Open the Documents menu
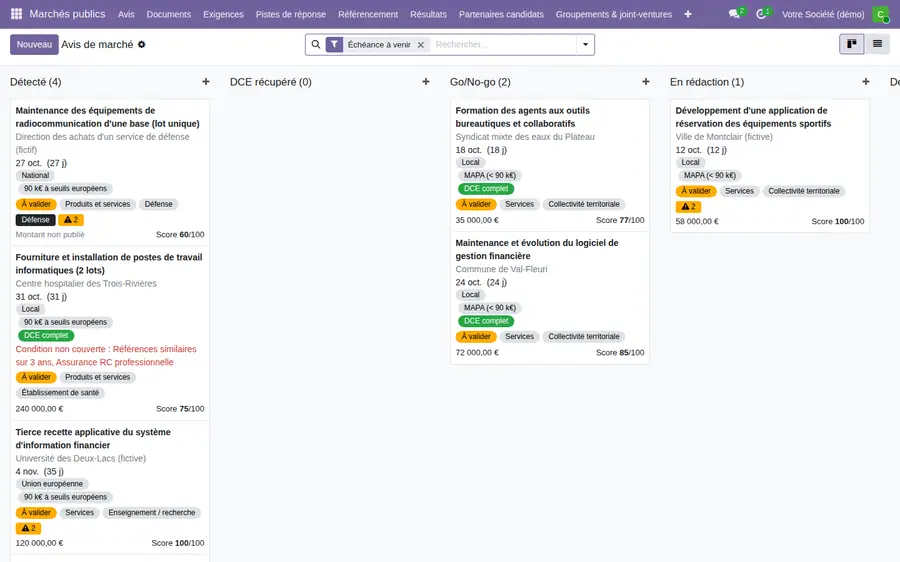This screenshot has height=562, width=900. pos(169,14)
